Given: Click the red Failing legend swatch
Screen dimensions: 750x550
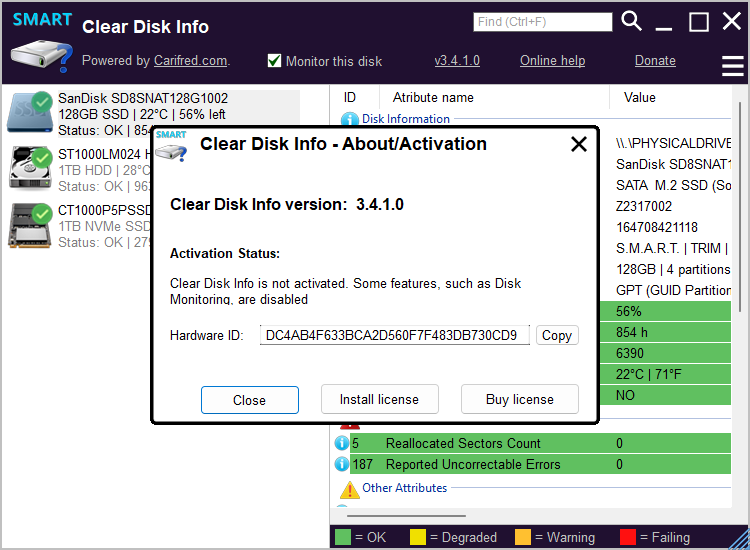Looking at the screenshot, I should coord(628,537).
